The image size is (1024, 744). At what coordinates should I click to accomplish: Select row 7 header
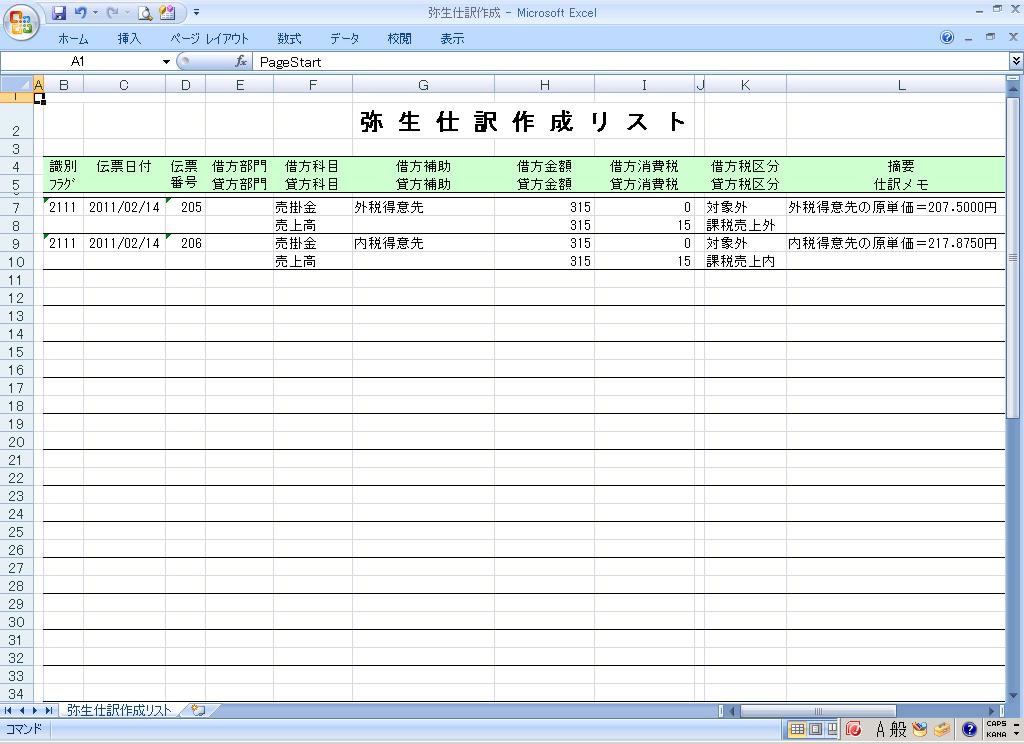click(16, 208)
